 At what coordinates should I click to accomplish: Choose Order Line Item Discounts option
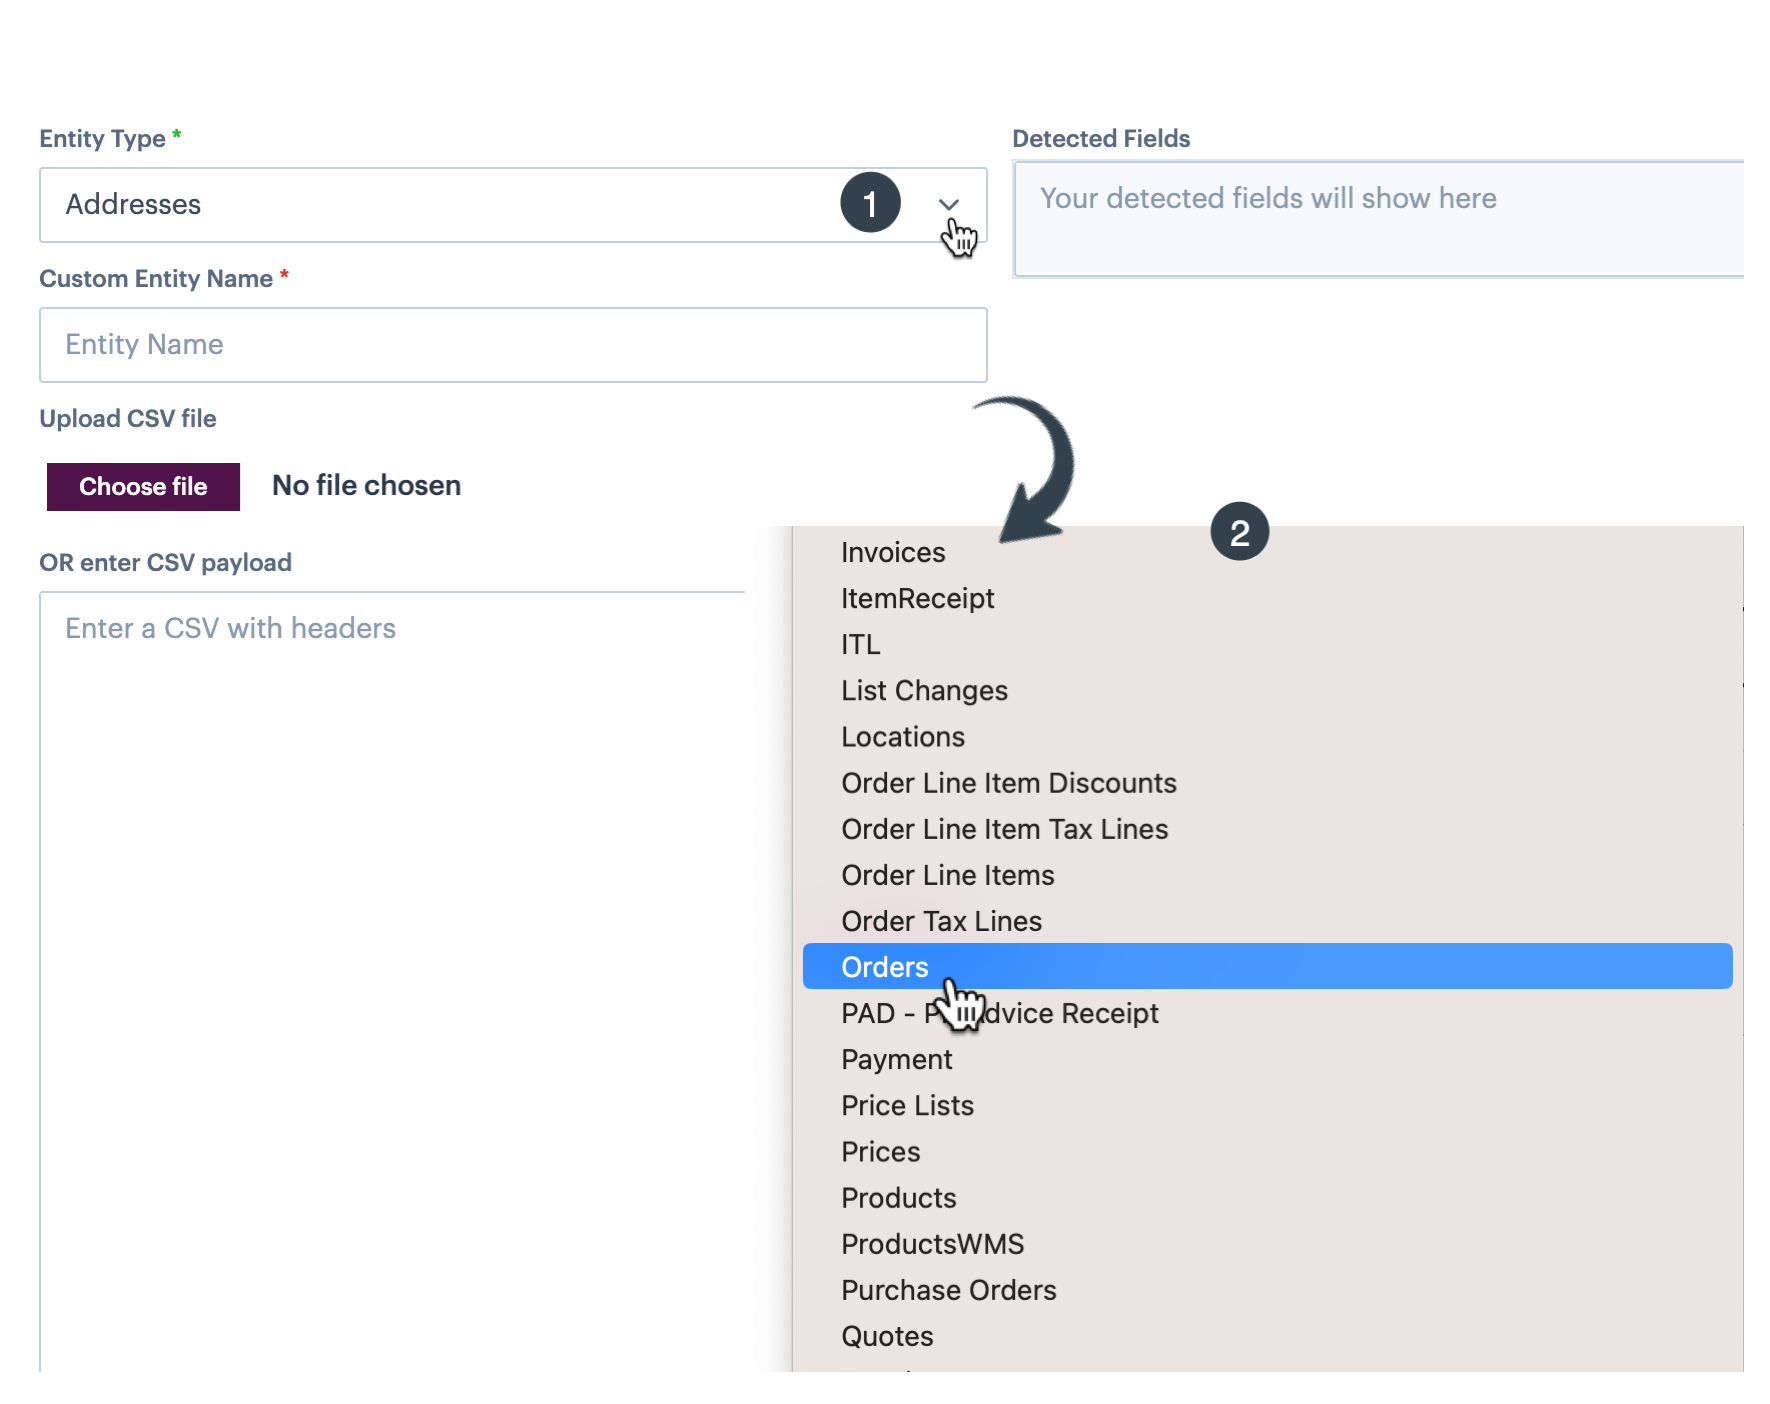(1008, 783)
